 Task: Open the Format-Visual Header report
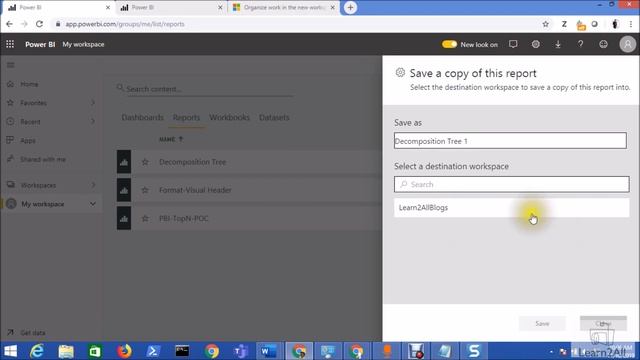[x=195, y=190]
